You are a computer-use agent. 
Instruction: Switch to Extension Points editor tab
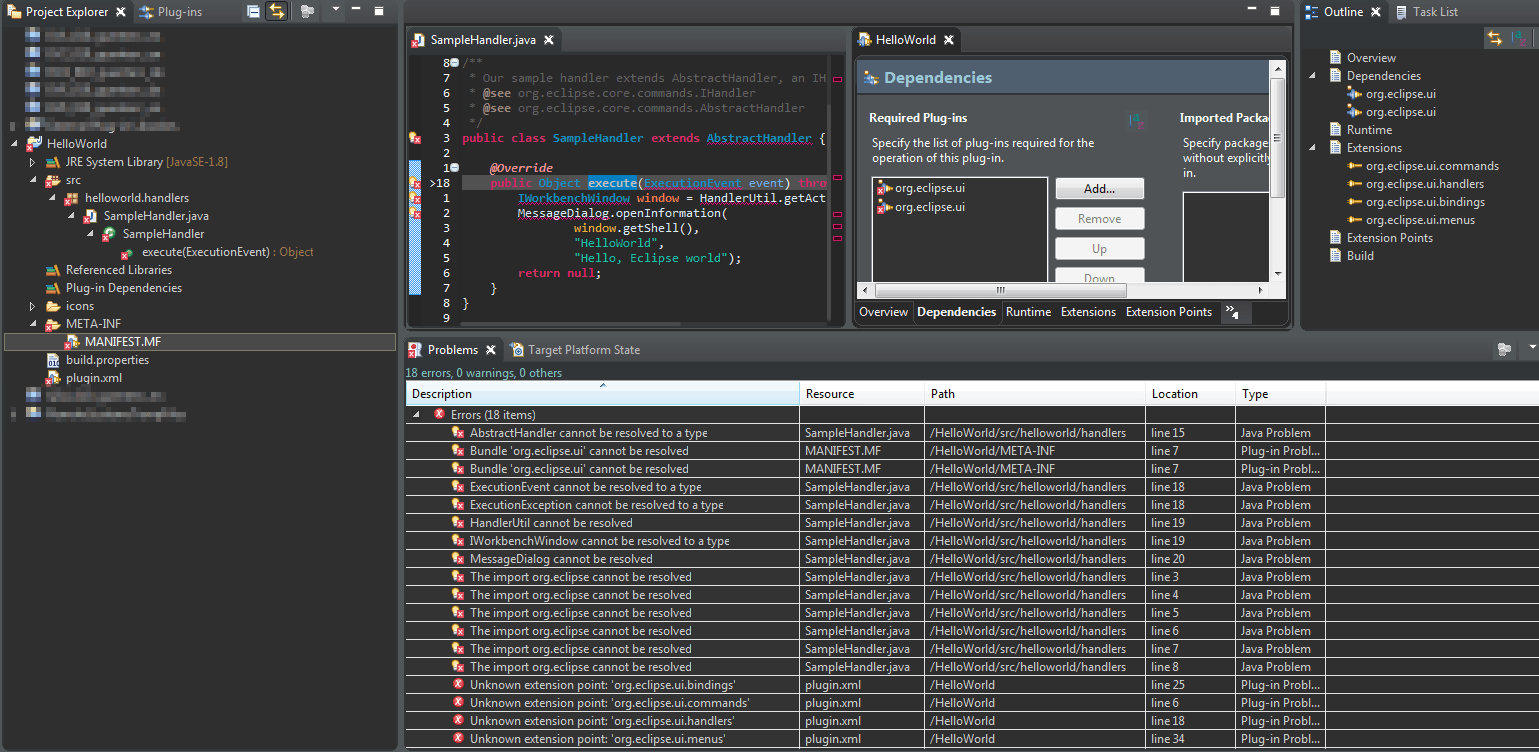coord(1169,312)
